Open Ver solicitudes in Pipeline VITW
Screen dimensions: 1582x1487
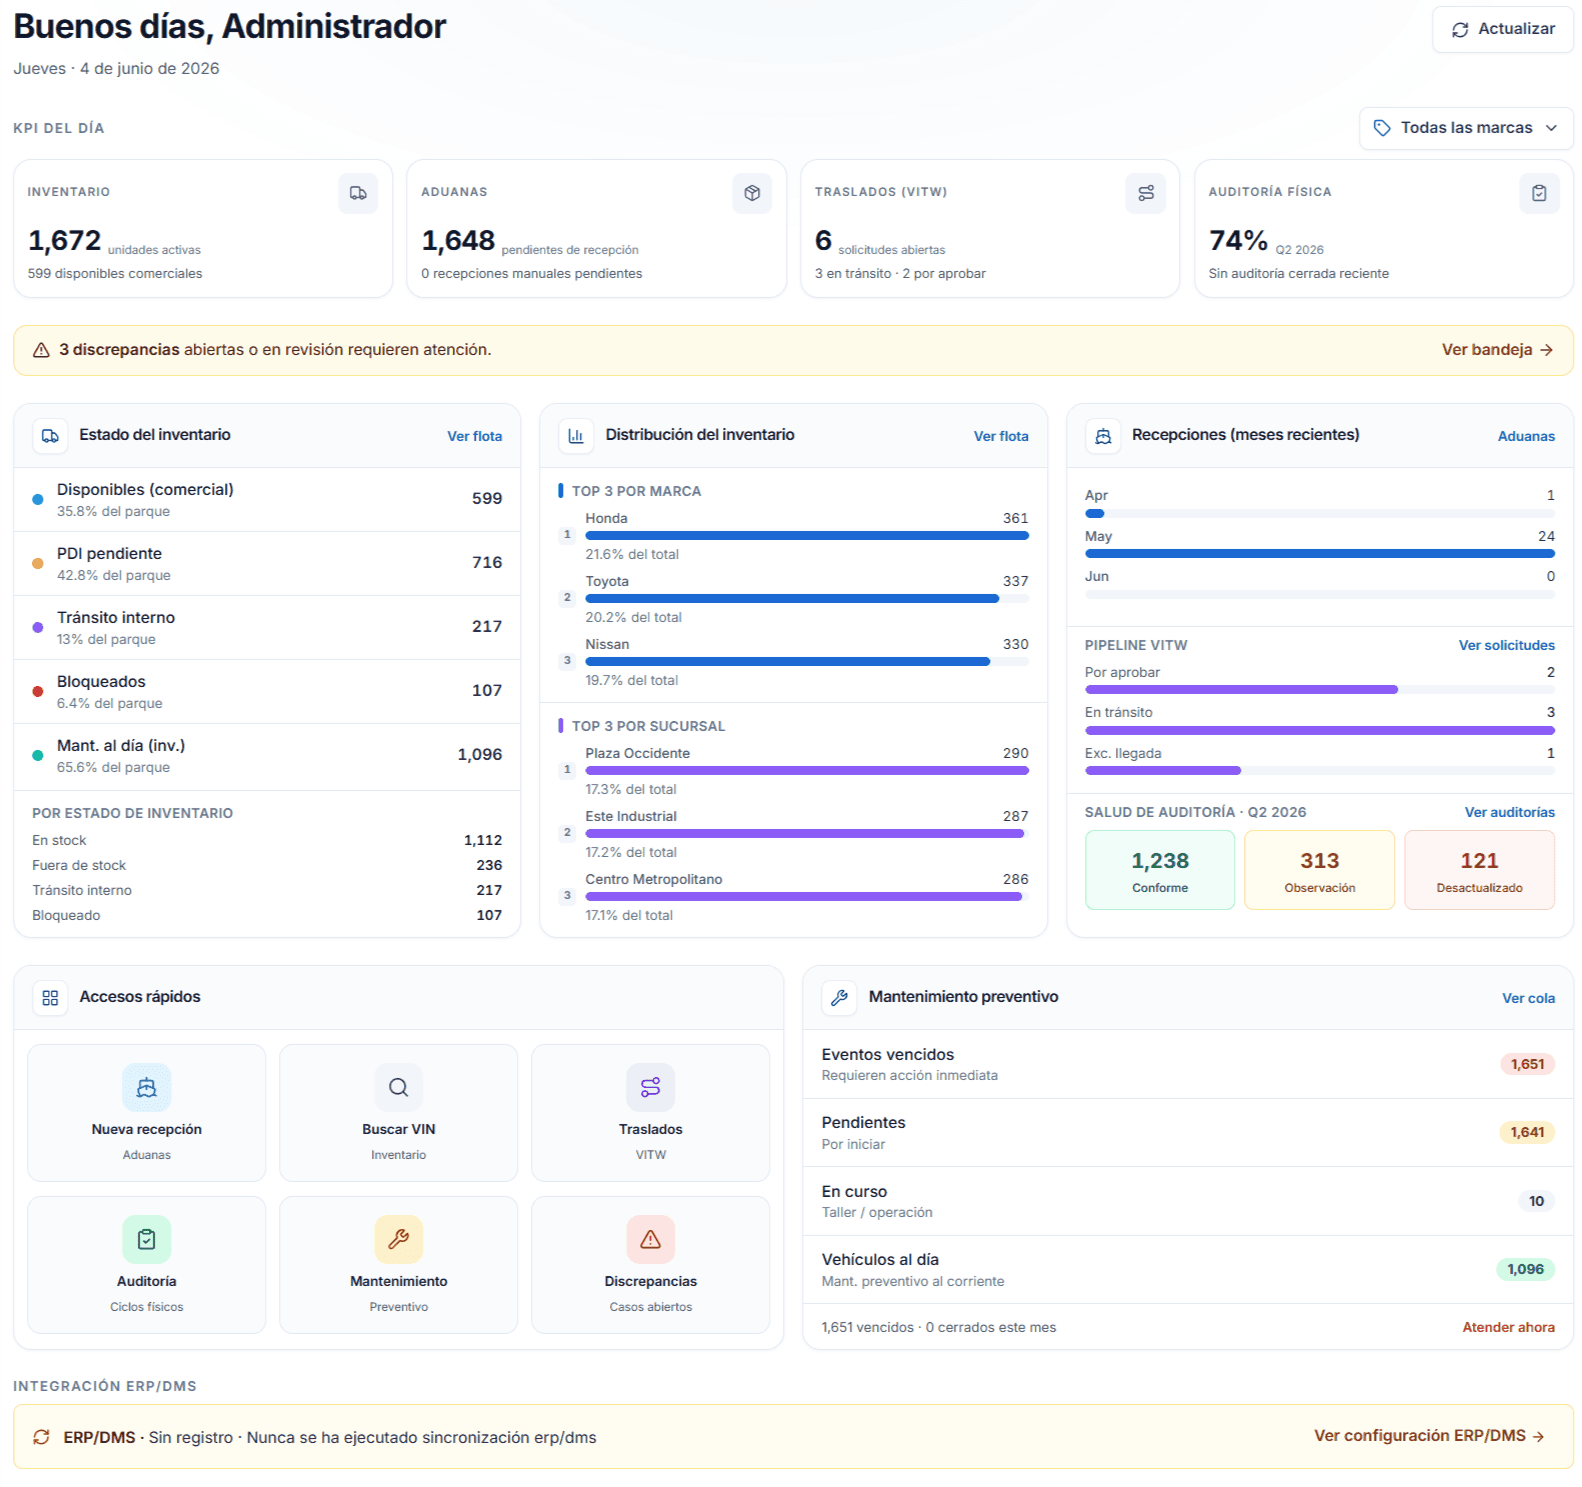pyautogui.click(x=1506, y=645)
